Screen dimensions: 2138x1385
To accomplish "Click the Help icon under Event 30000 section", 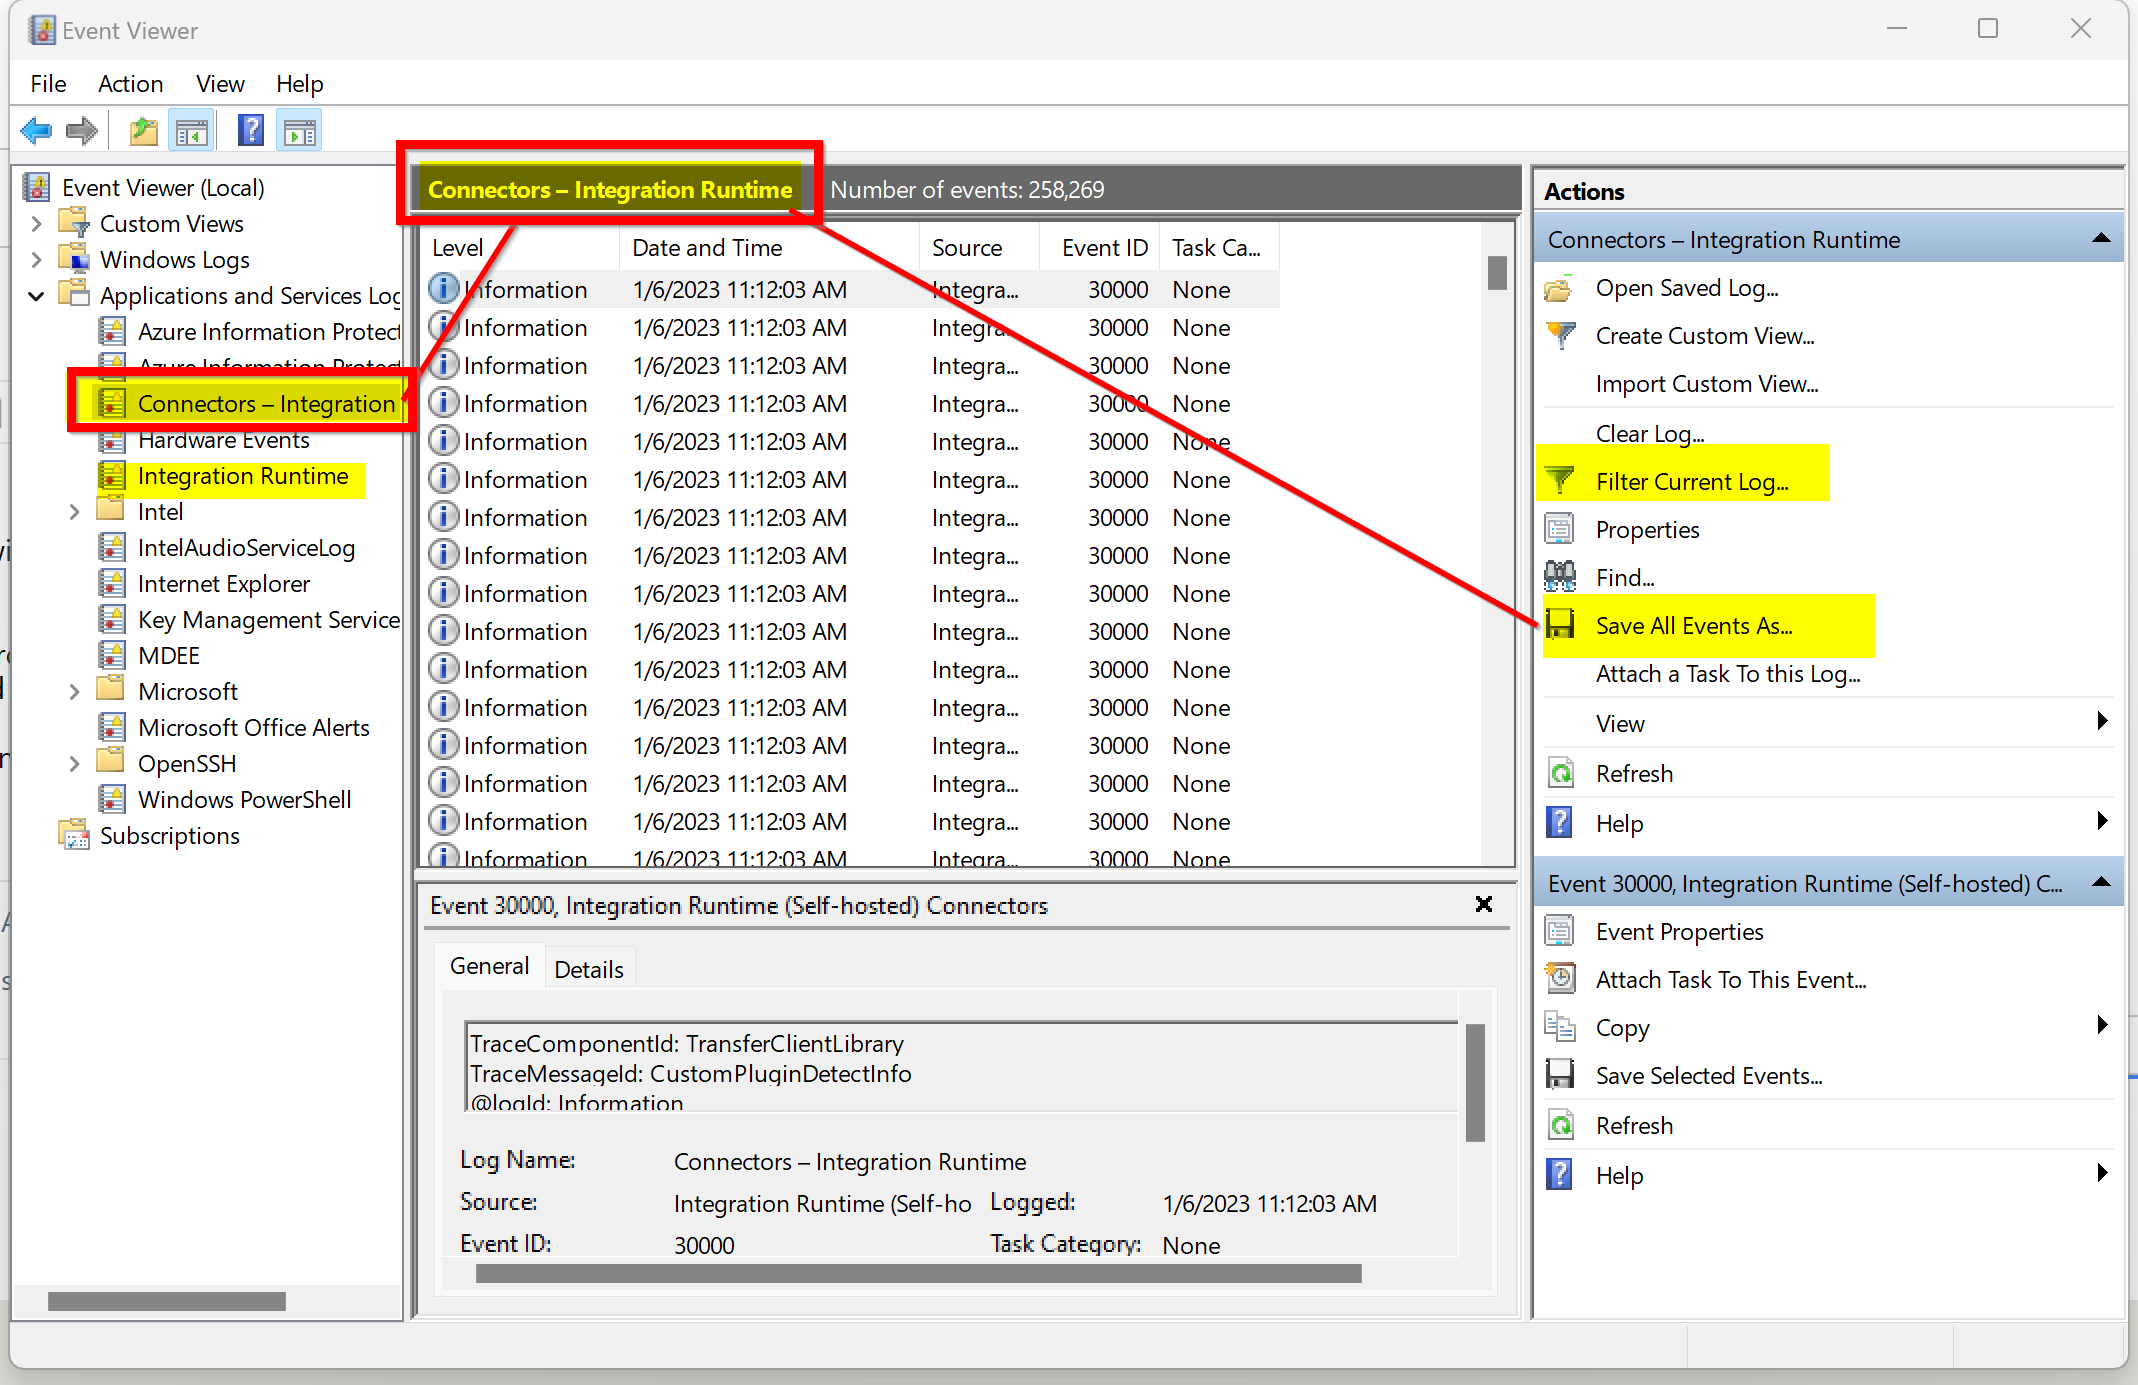I will 1560,1175.
